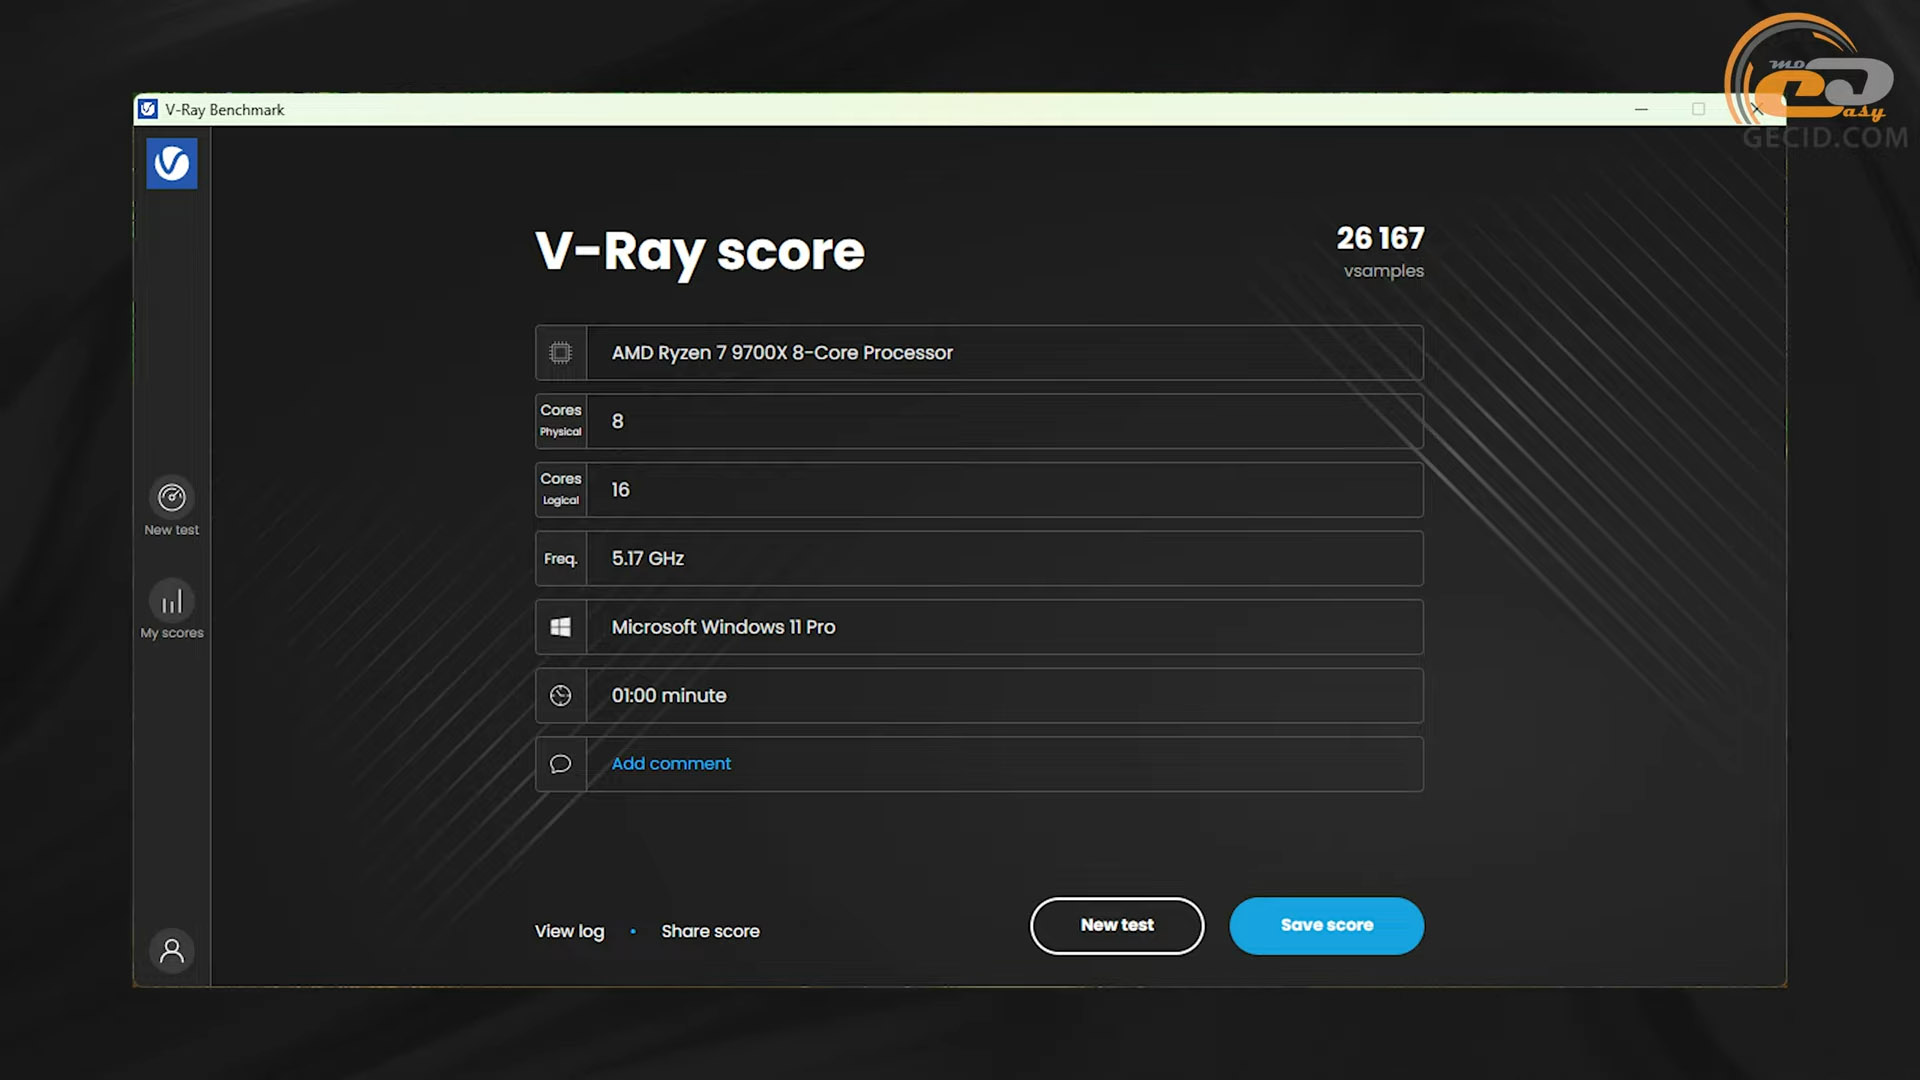Viewport: 1920px width, 1080px height.
Task: Click the vsamples label under score
Action: click(x=1383, y=271)
